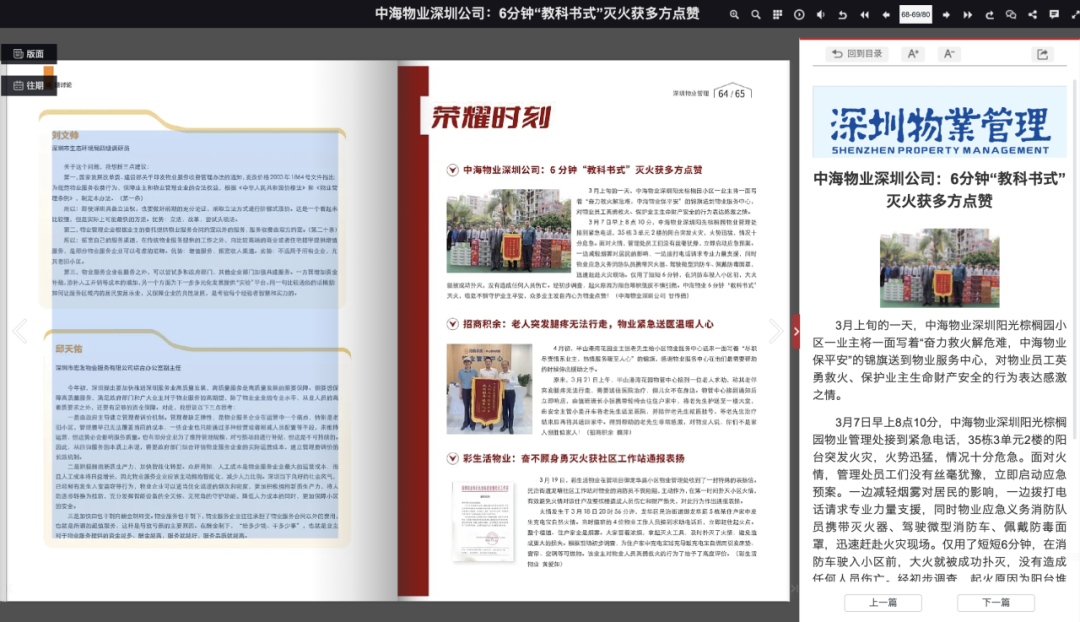This screenshot has height=622, width=1080.
Task: Click the 荣耀时刻 section title
Action: click(491, 118)
